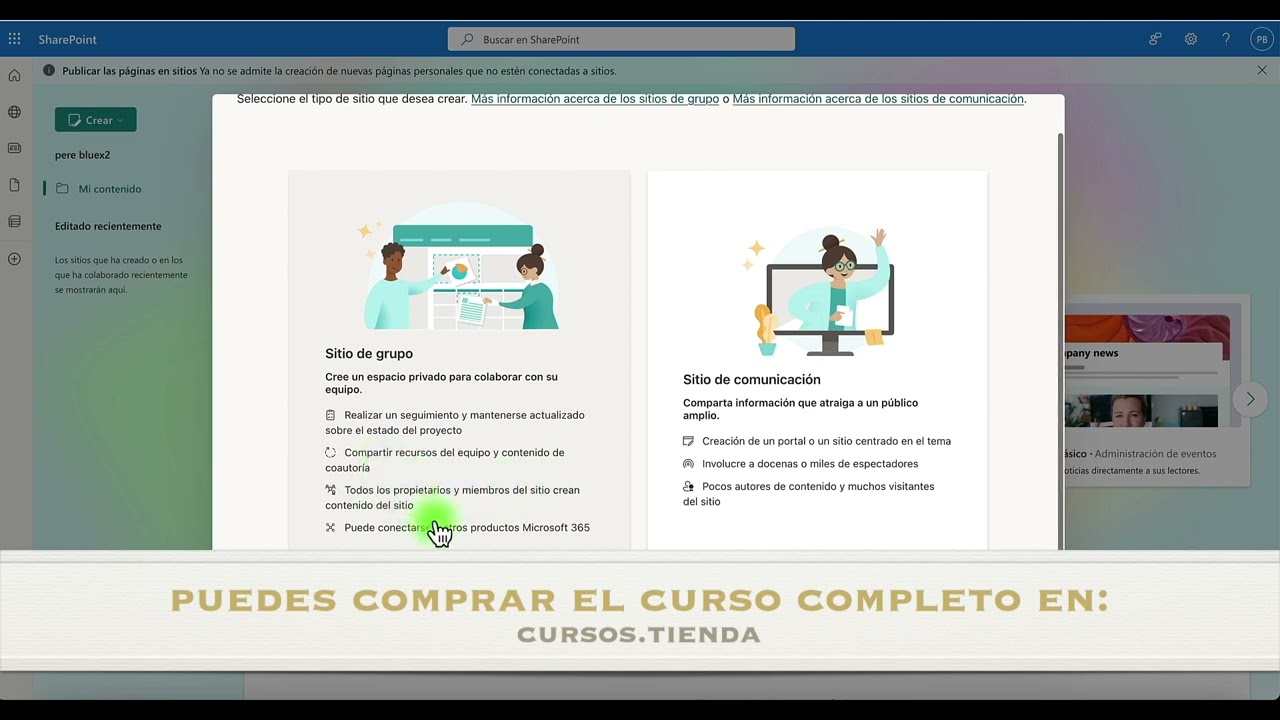
Task: Open the feedback share icon in header
Action: point(1155,39)
